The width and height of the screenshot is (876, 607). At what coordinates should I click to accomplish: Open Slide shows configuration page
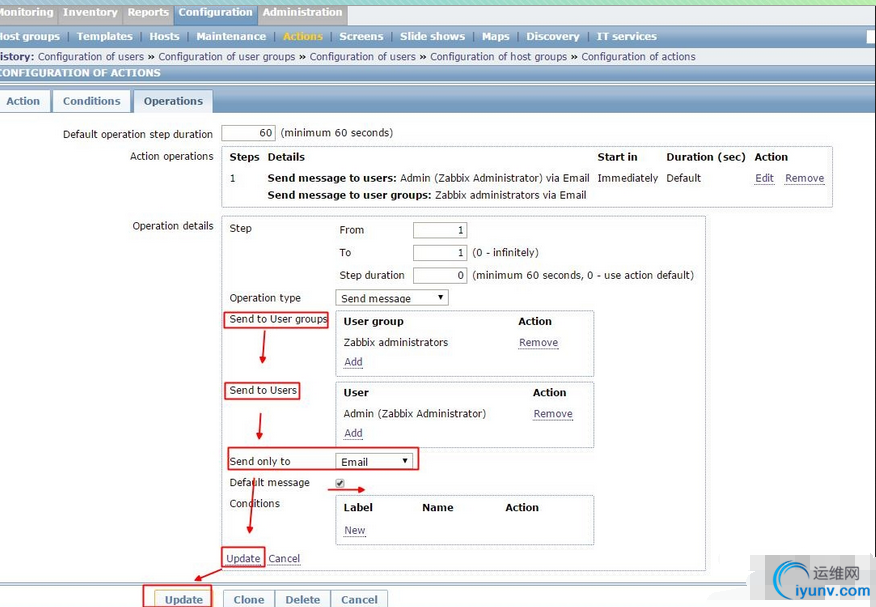point(432,36)
